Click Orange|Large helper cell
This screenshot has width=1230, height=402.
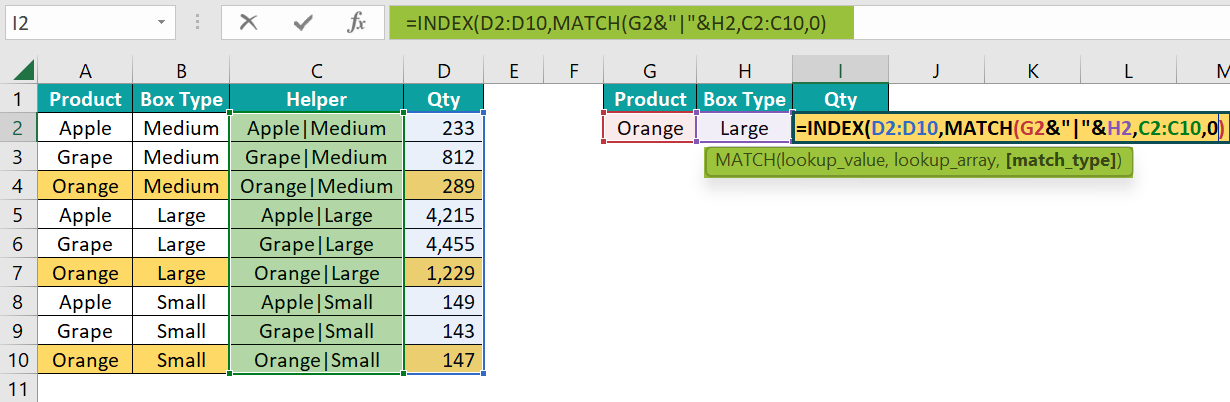click(317, 273)
